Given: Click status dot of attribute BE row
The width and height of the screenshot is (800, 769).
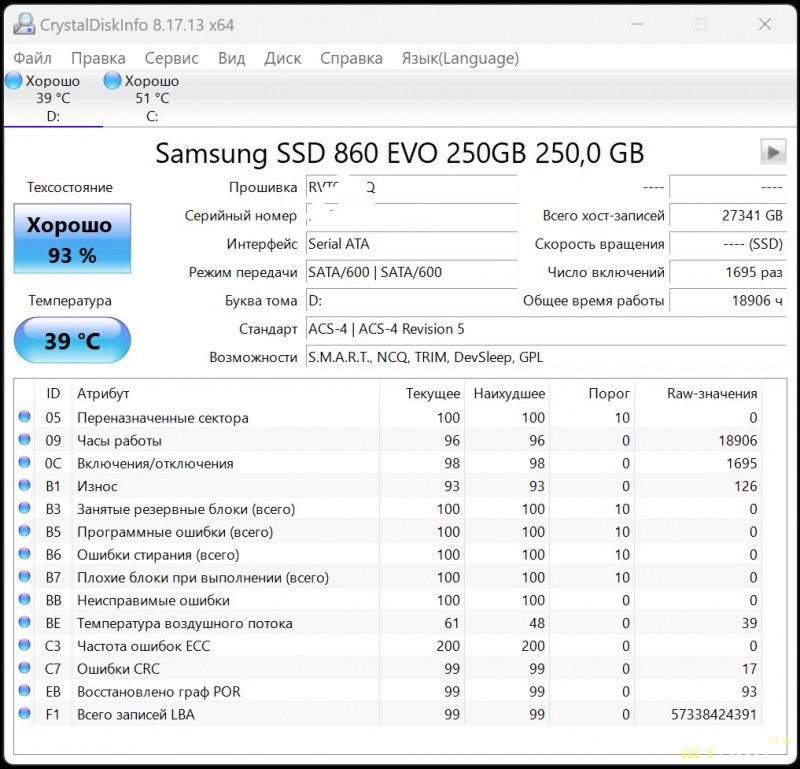Looking at the screenshot, I should 24,622.
